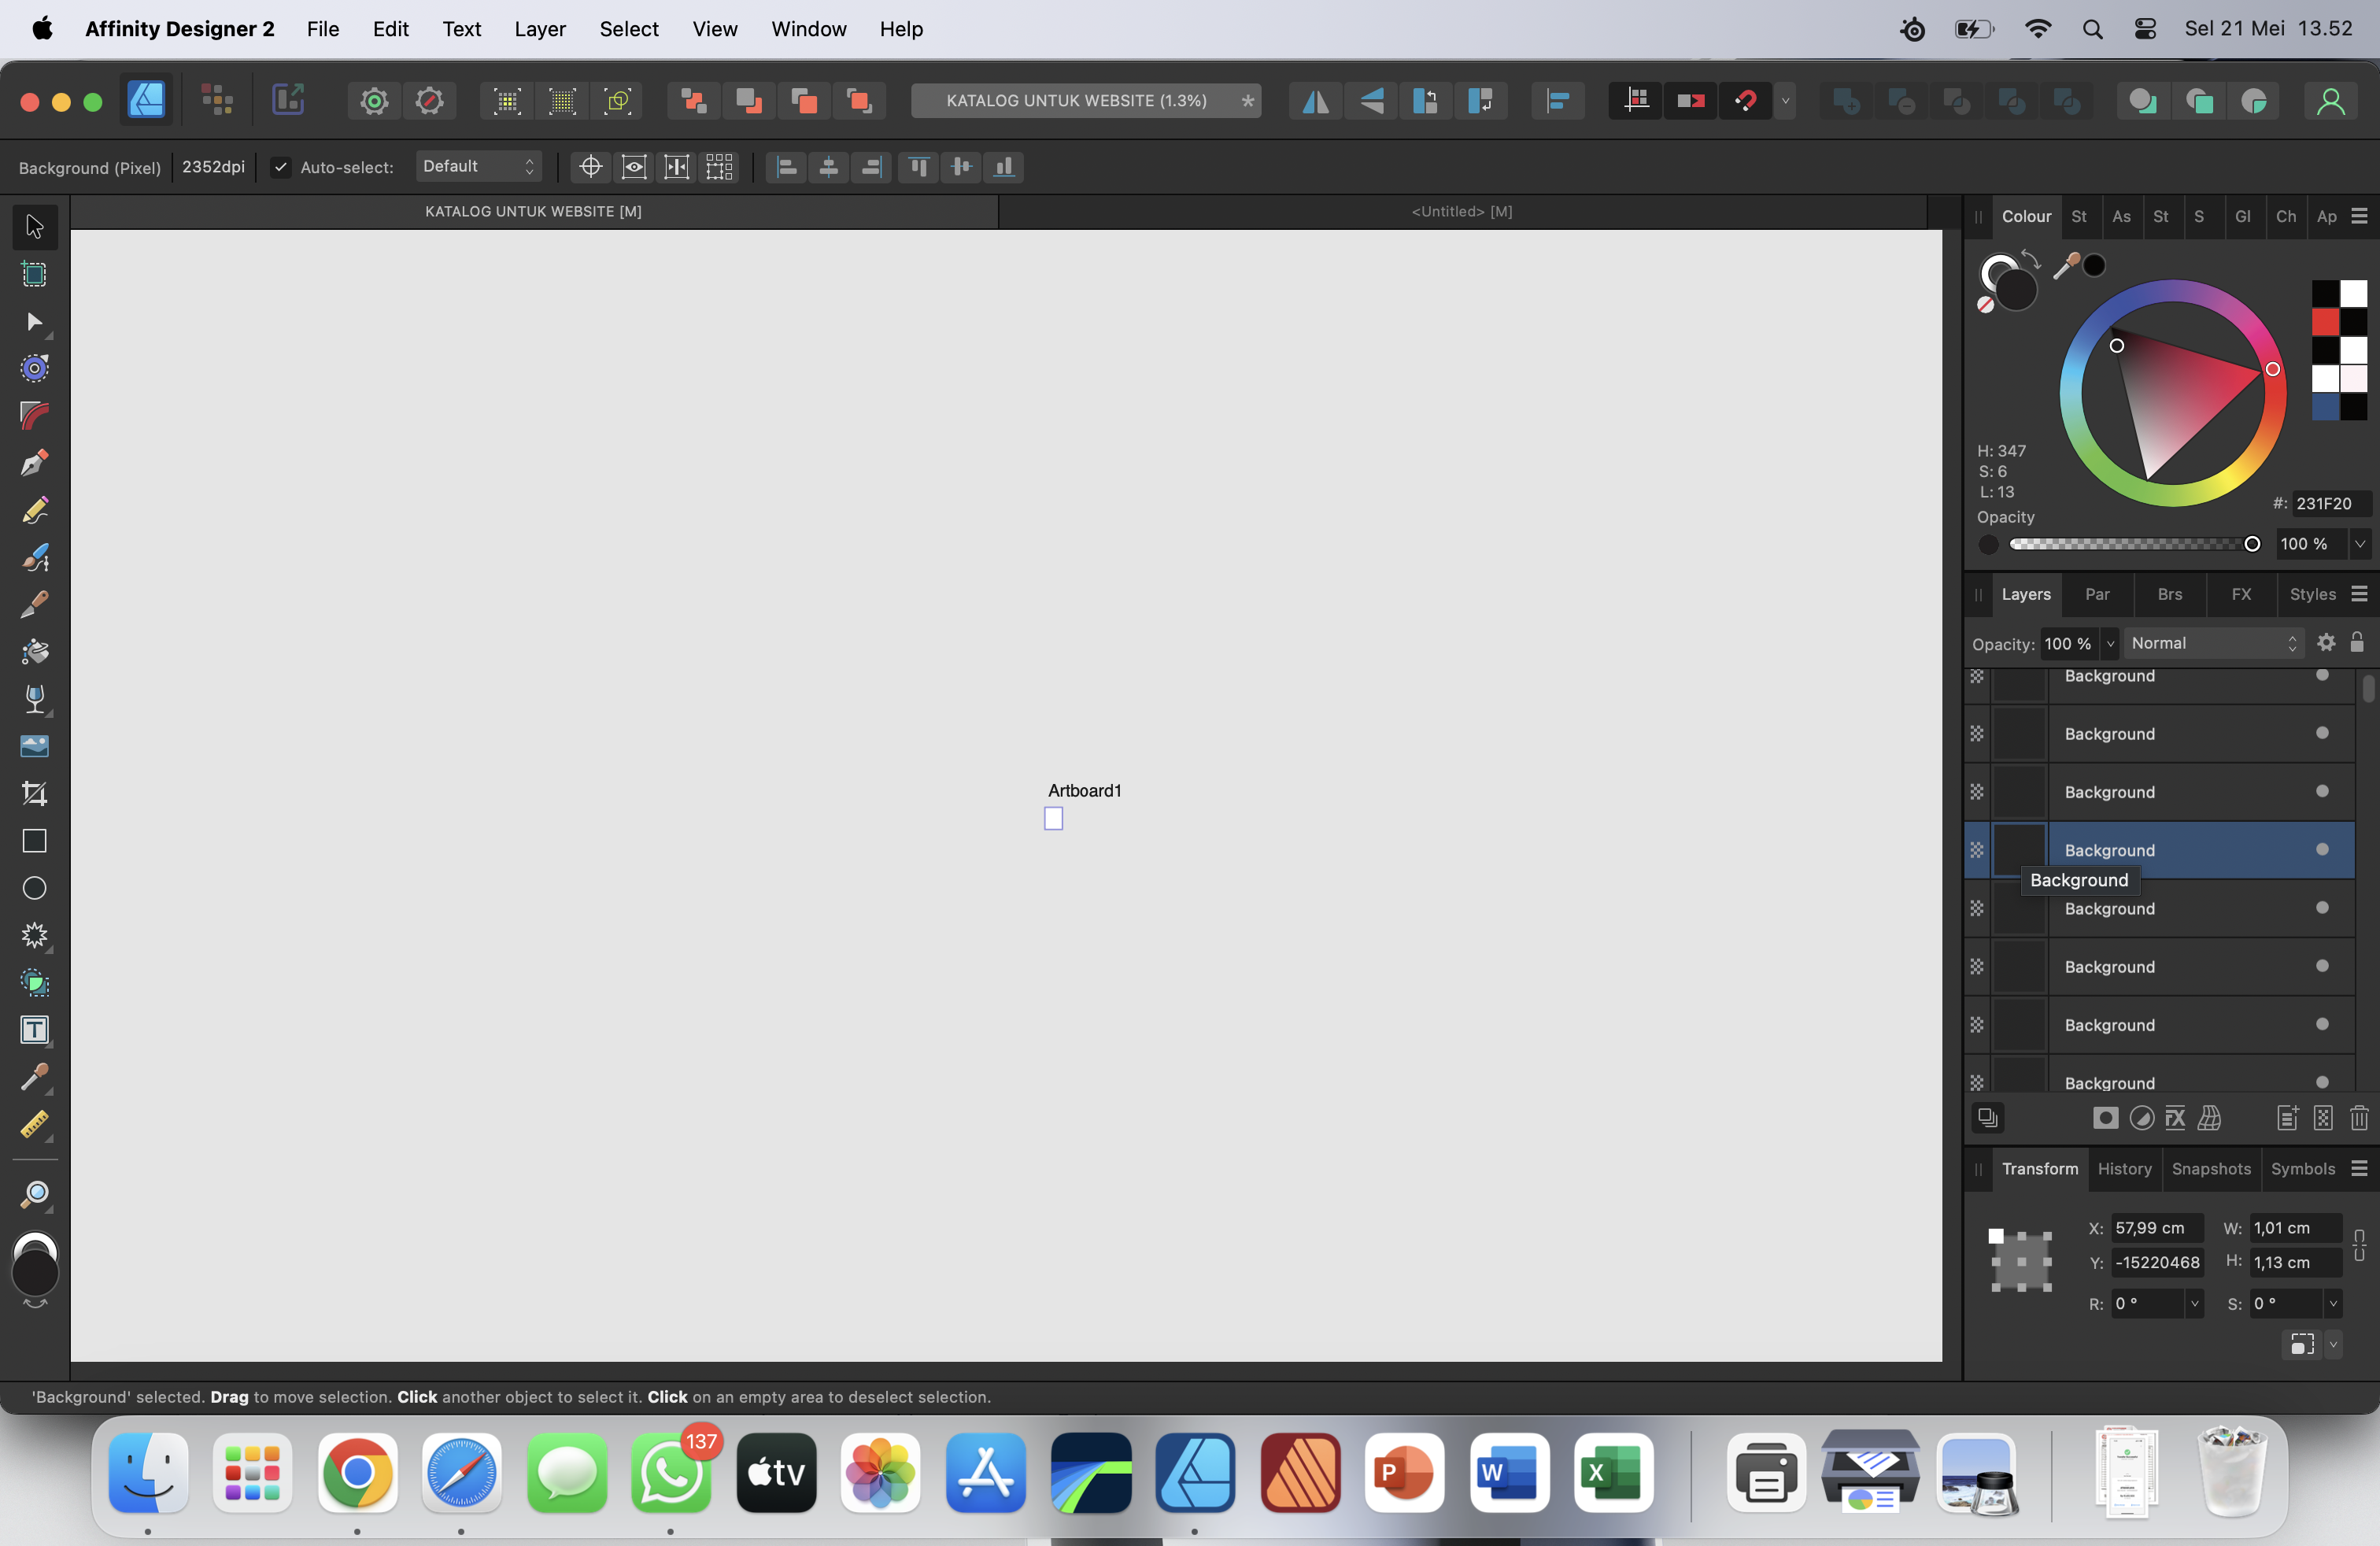Select the Paint Brush tool
This screenshot has width=2380, height=1546.
click(x=35, y=557)
